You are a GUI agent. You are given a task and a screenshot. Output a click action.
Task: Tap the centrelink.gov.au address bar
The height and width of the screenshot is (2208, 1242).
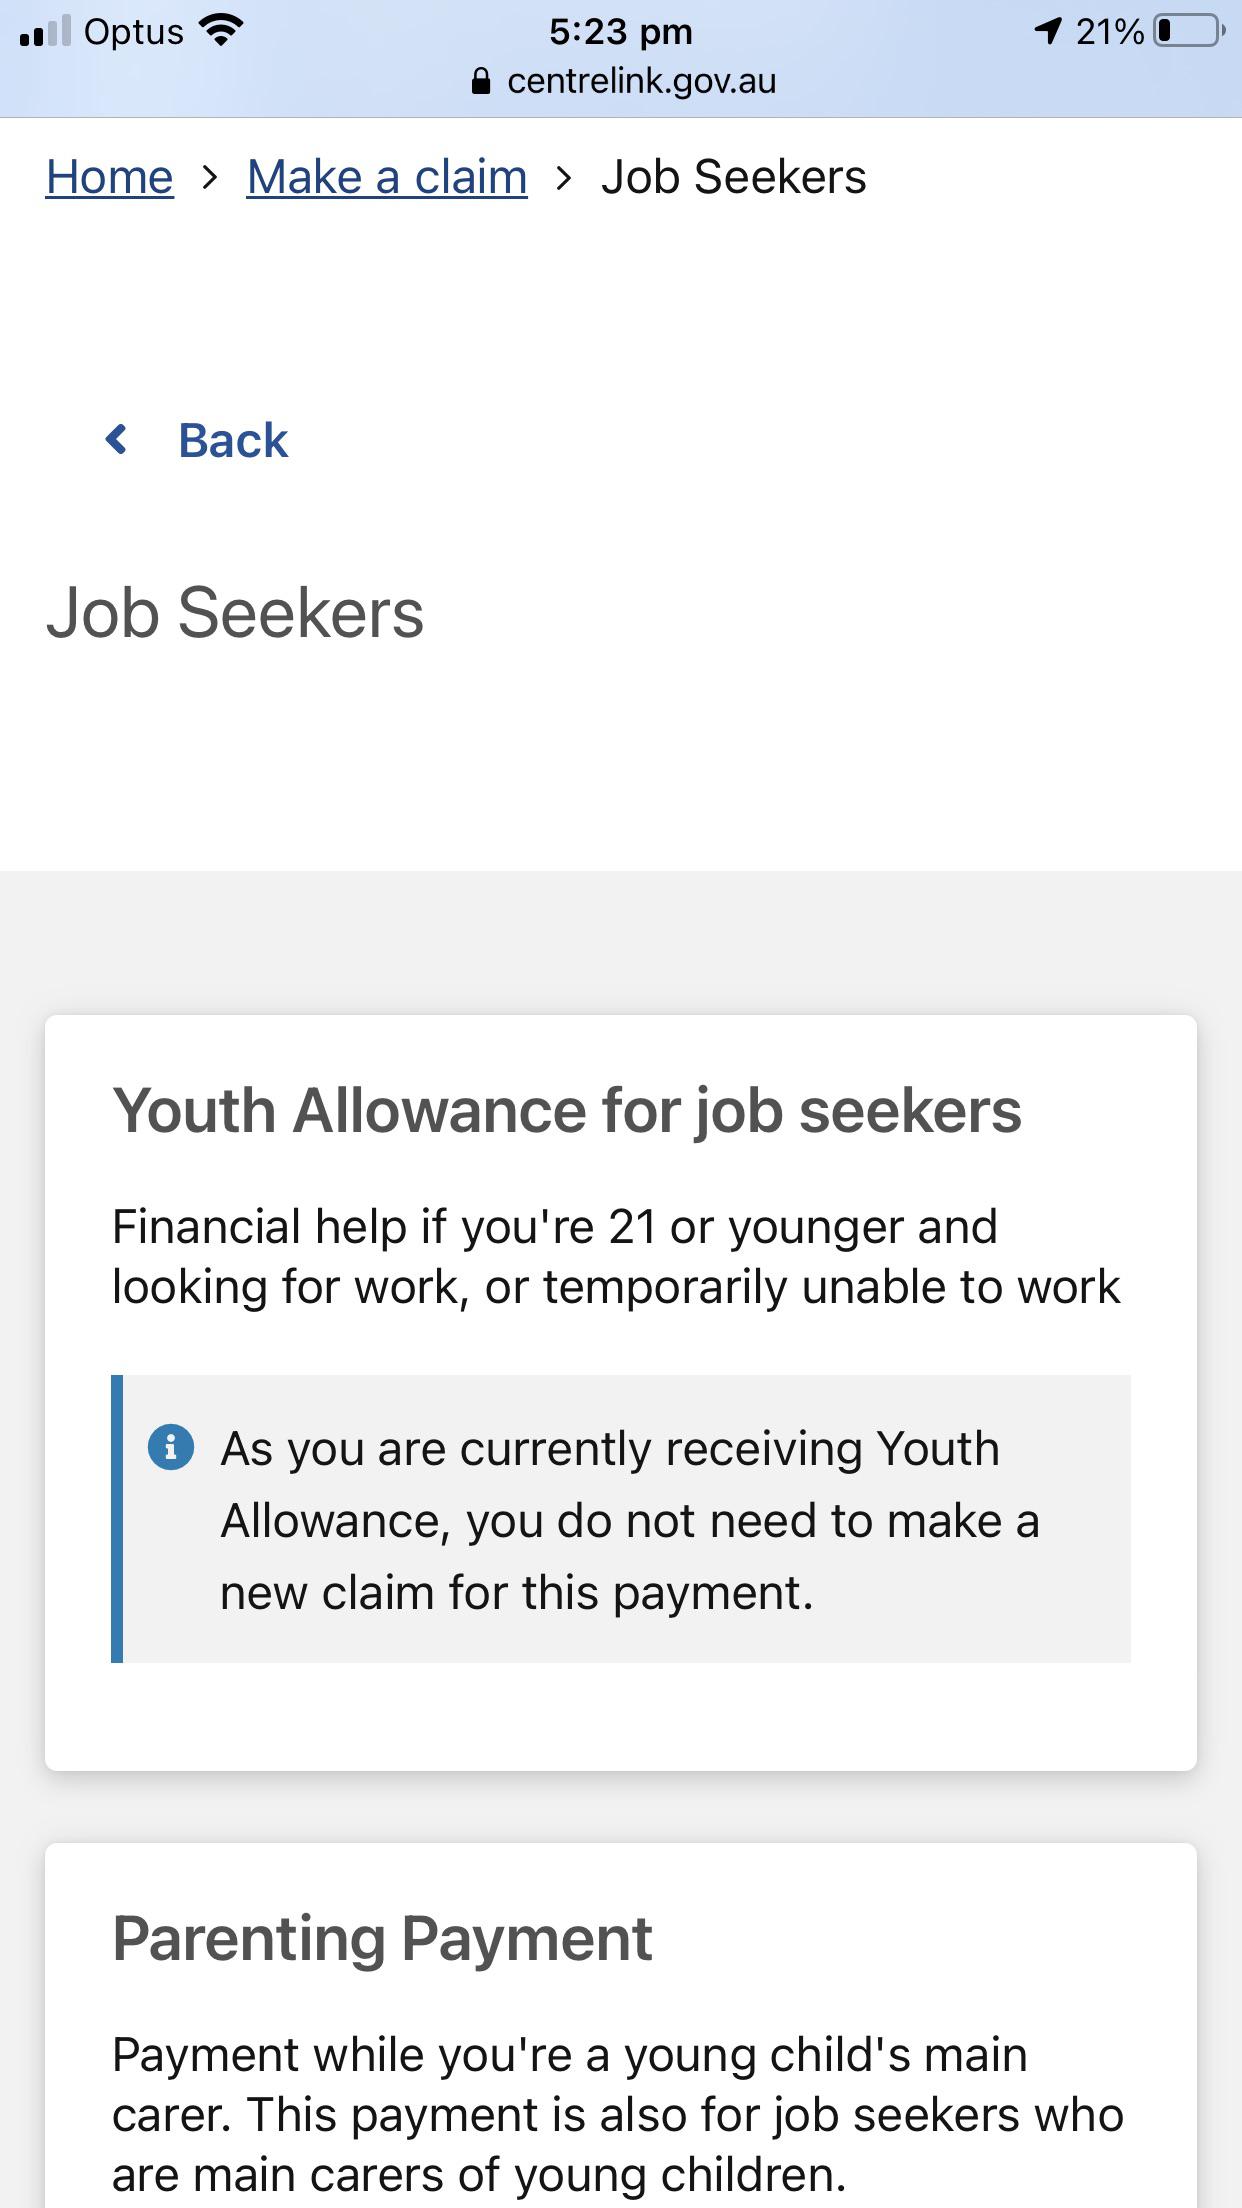pyautogui.click(x=640, y=80)
